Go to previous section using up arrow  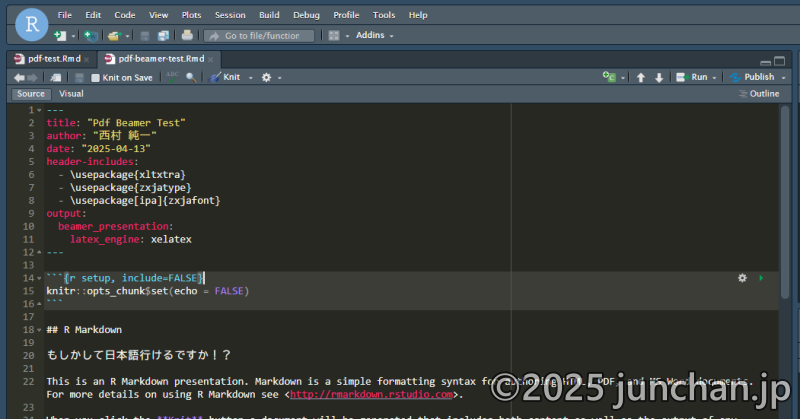click(x=641, y=78)
